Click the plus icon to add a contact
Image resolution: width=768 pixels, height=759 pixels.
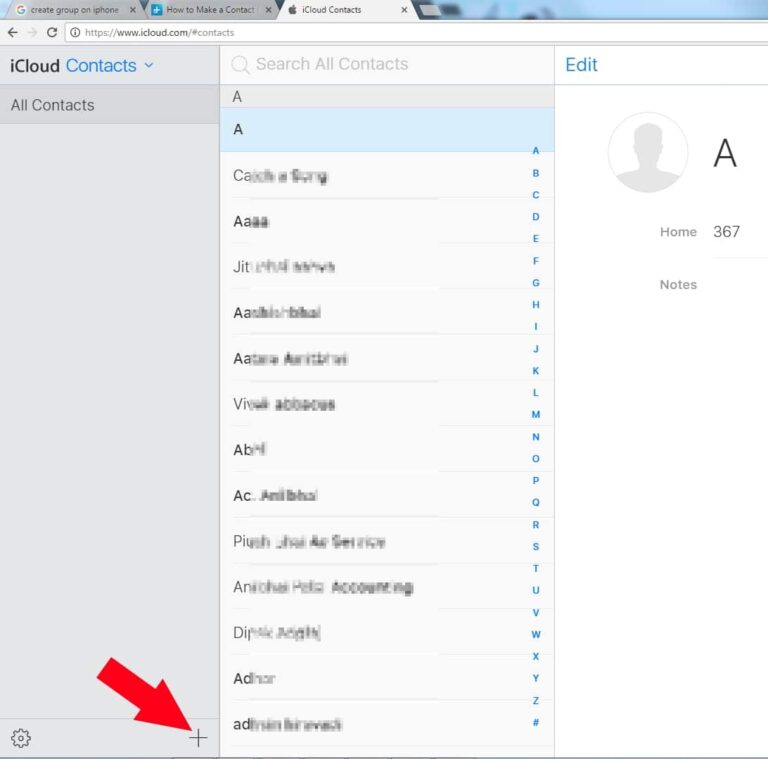point(198,737)
